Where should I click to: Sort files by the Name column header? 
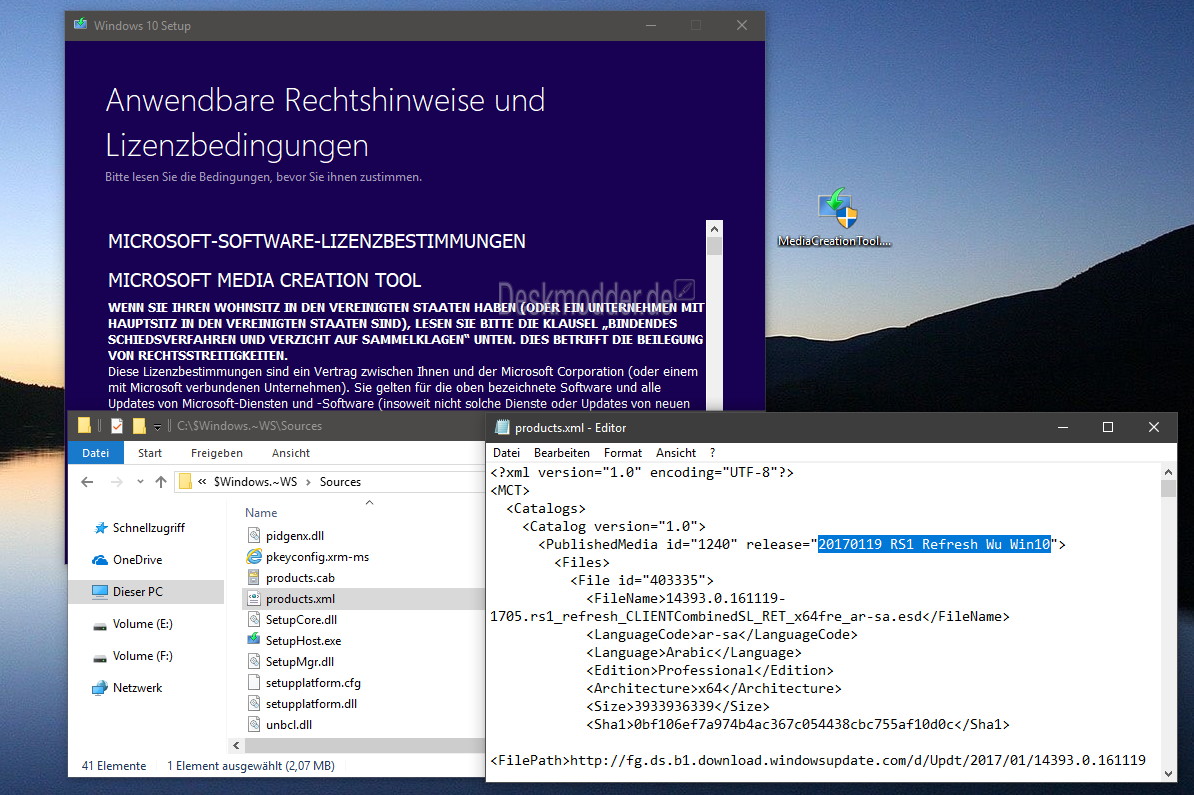(x=261, y=512)
